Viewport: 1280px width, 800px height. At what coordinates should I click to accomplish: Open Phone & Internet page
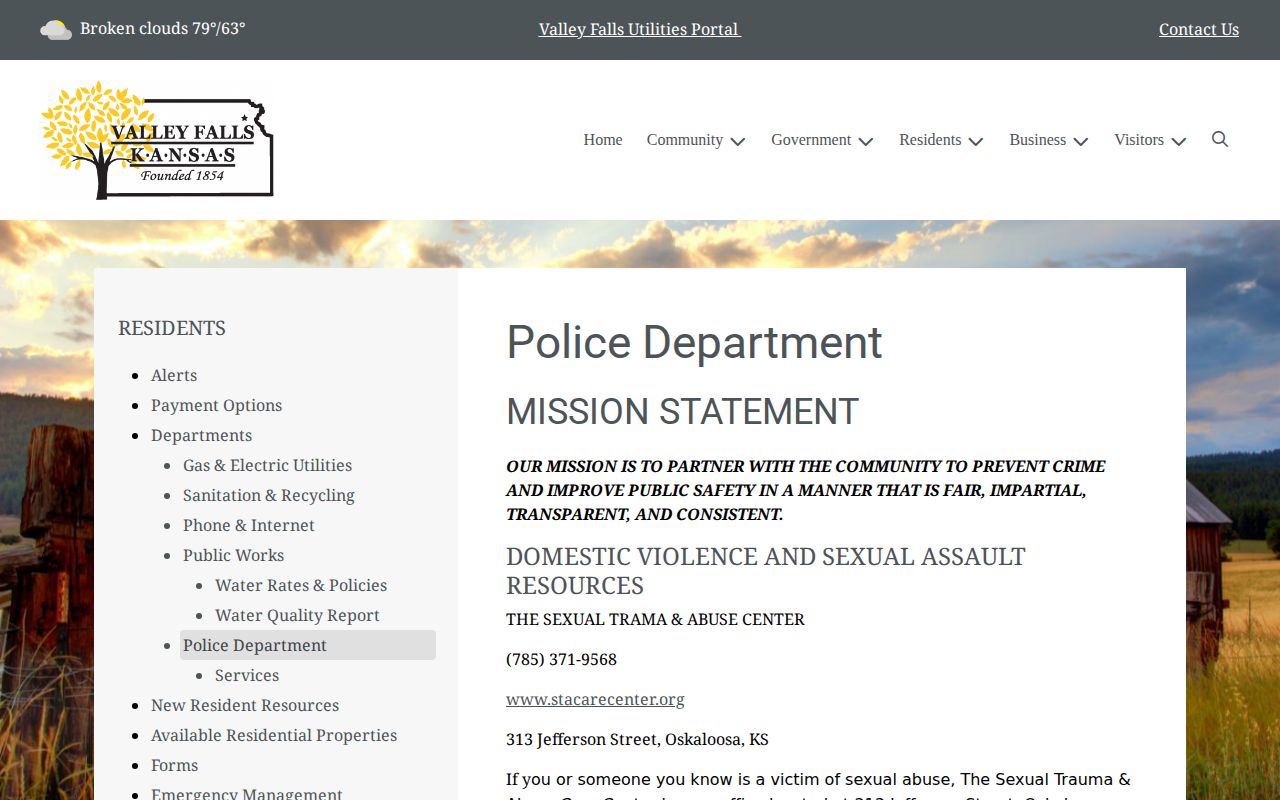pyautogui.click(x=248, y=525)
